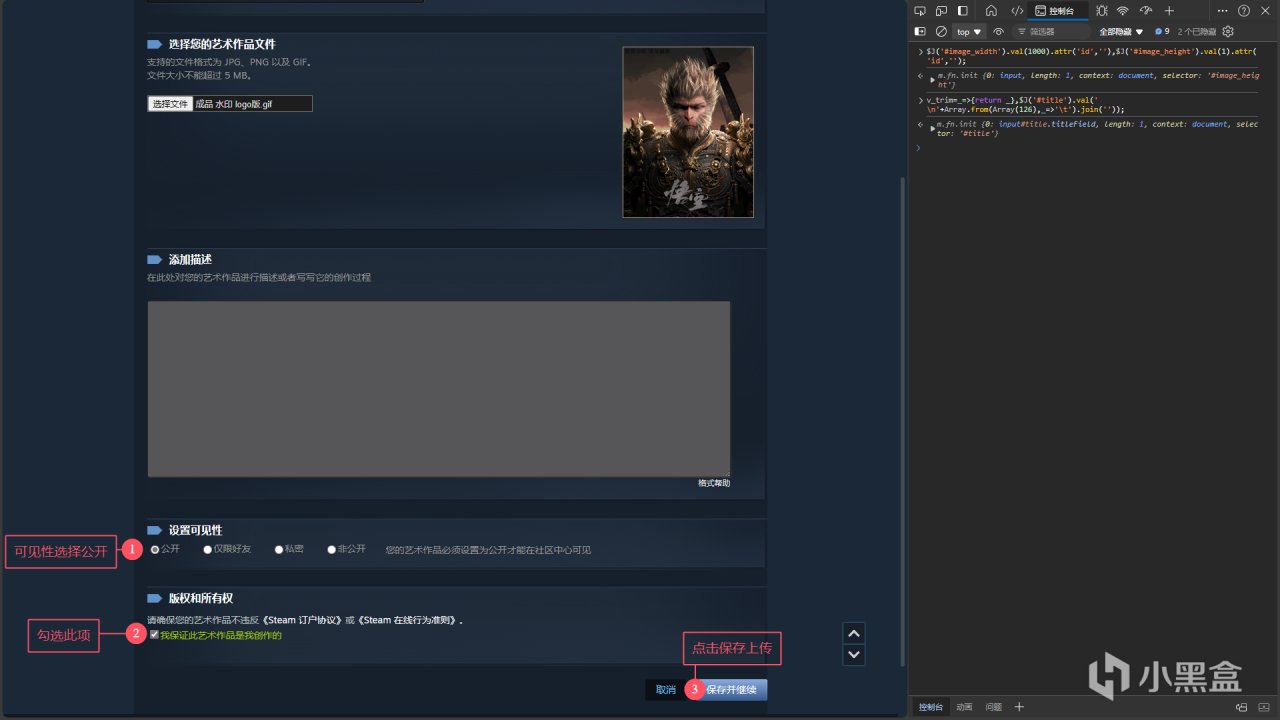Image resolution: width=1280 pixels, height=720 pixels.
Task: Click the page scroll-down arrow button
Action: coord(854,655)
